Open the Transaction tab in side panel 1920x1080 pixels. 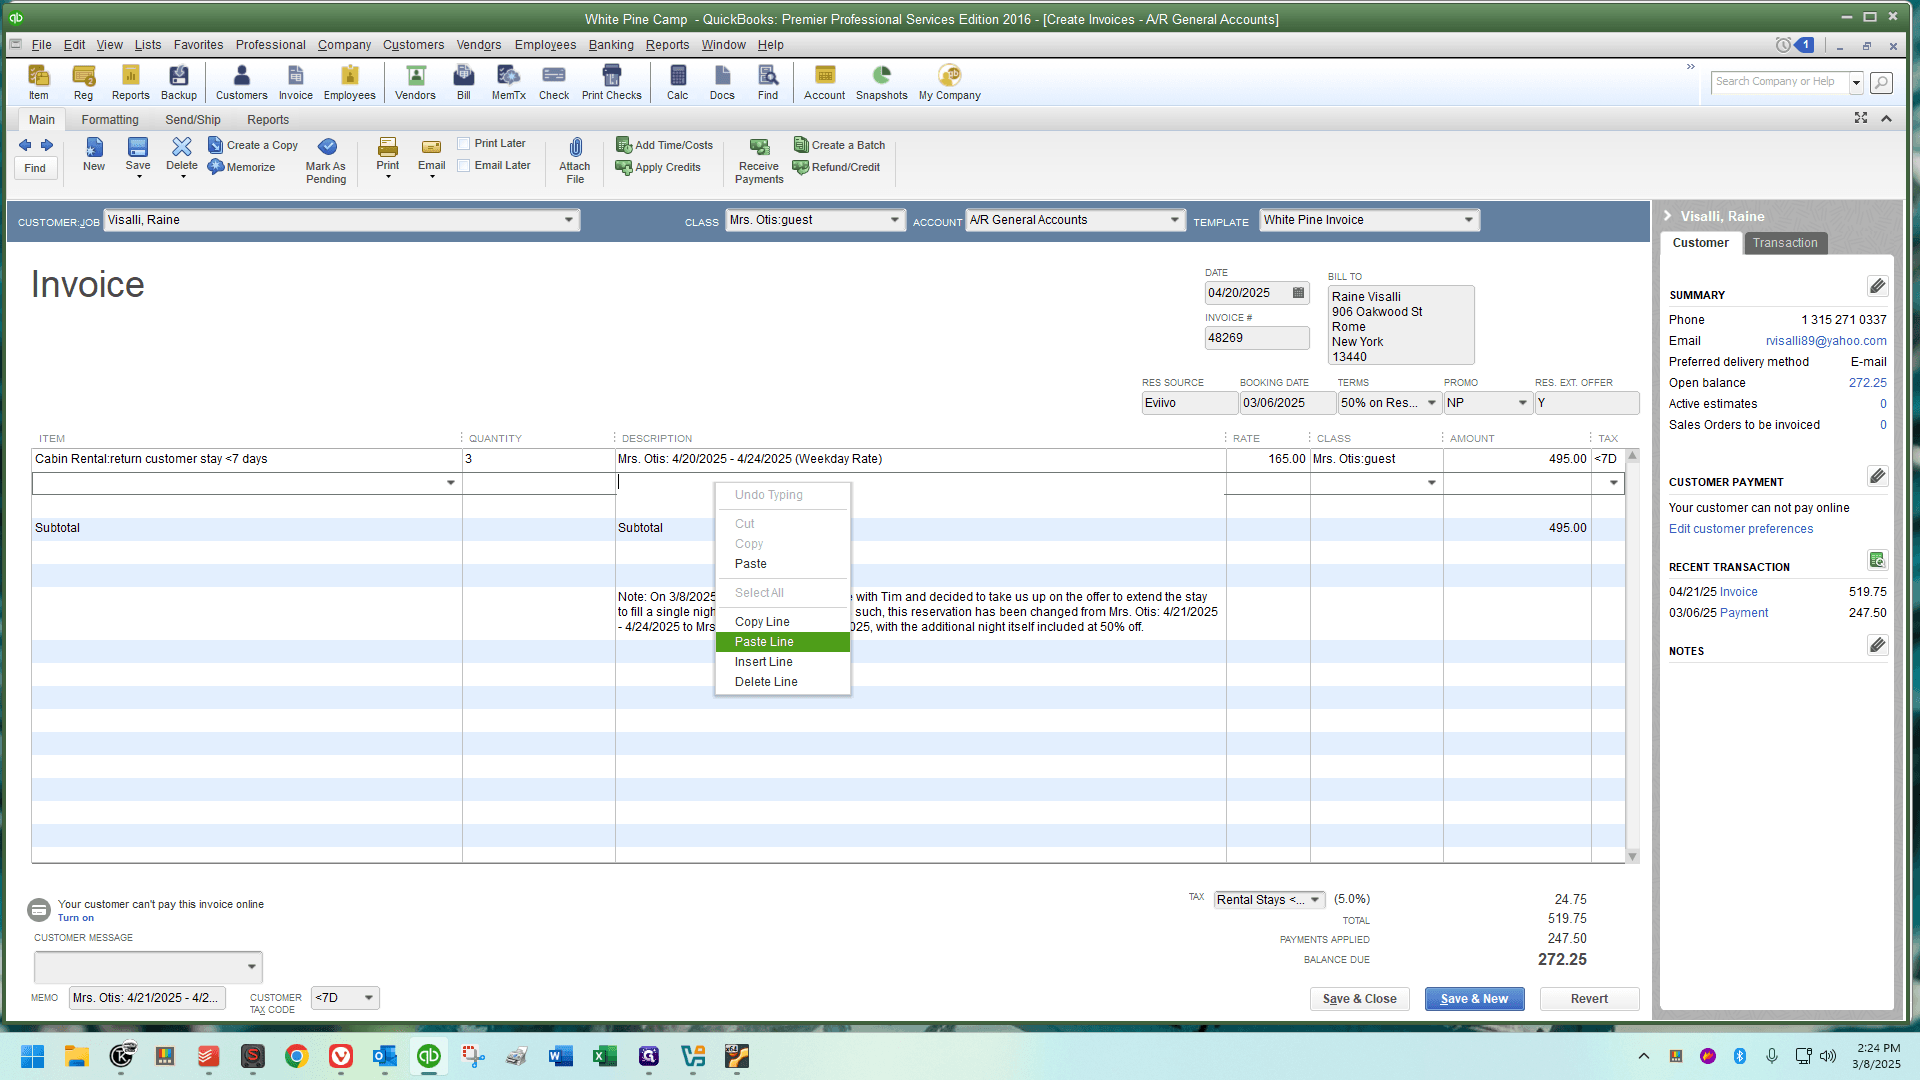pos(1785,243)
